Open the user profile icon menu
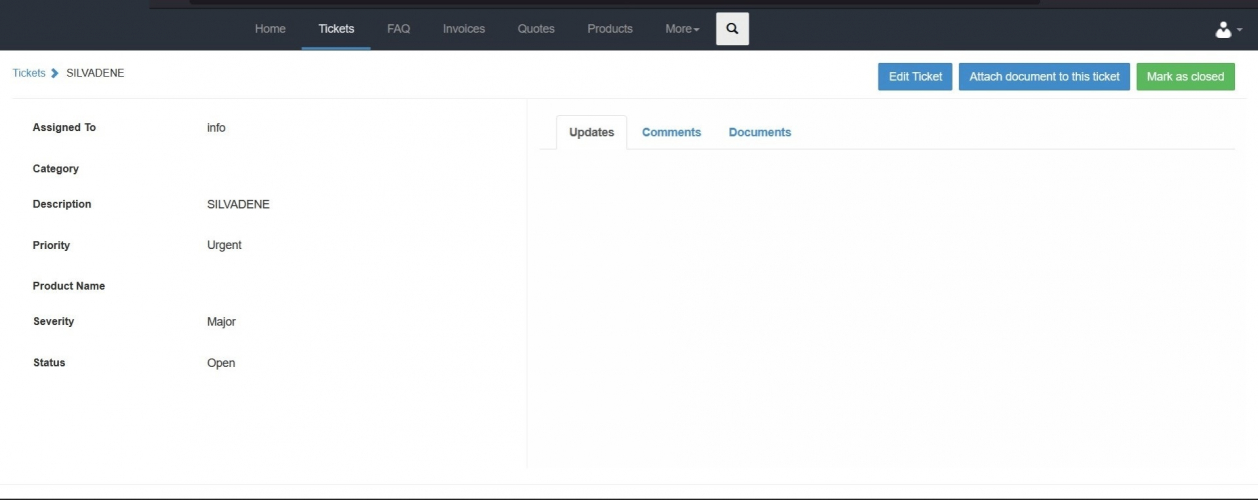1258x500 pixels. coord(1228,30)
